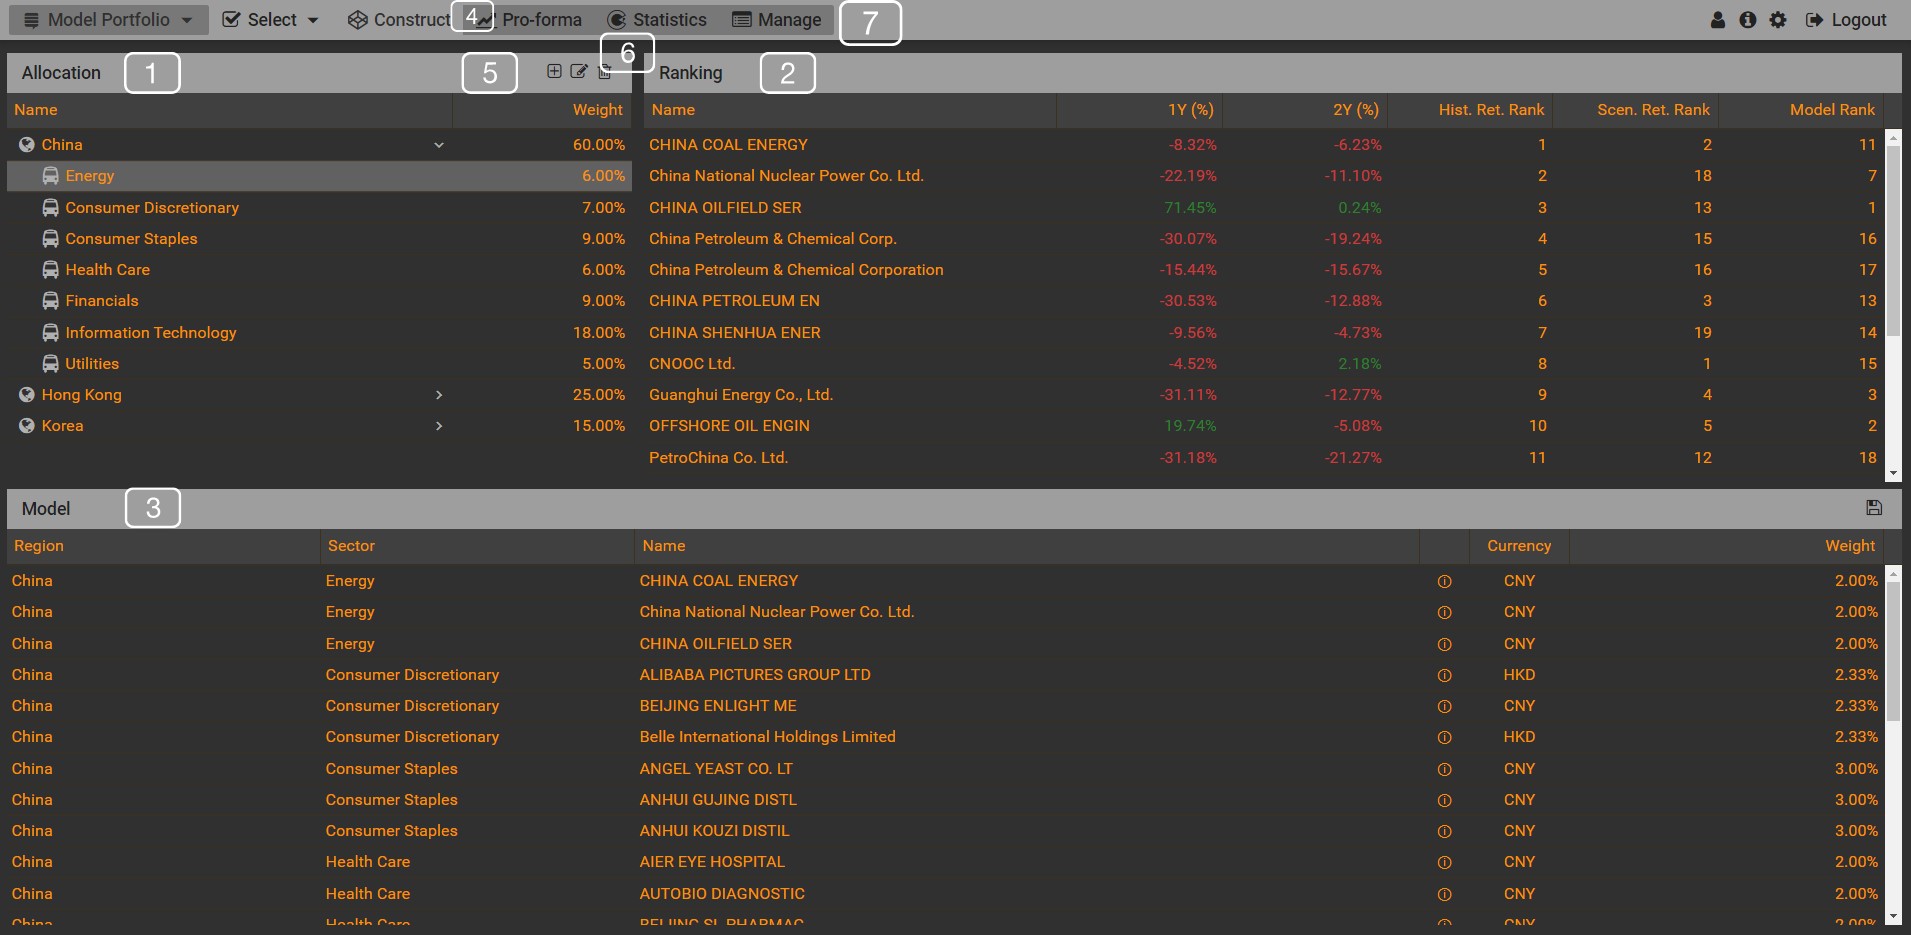The height and width of the screenshot is (935, 1911).
Task: Open the Manage menu item
Action: [777, 20]
